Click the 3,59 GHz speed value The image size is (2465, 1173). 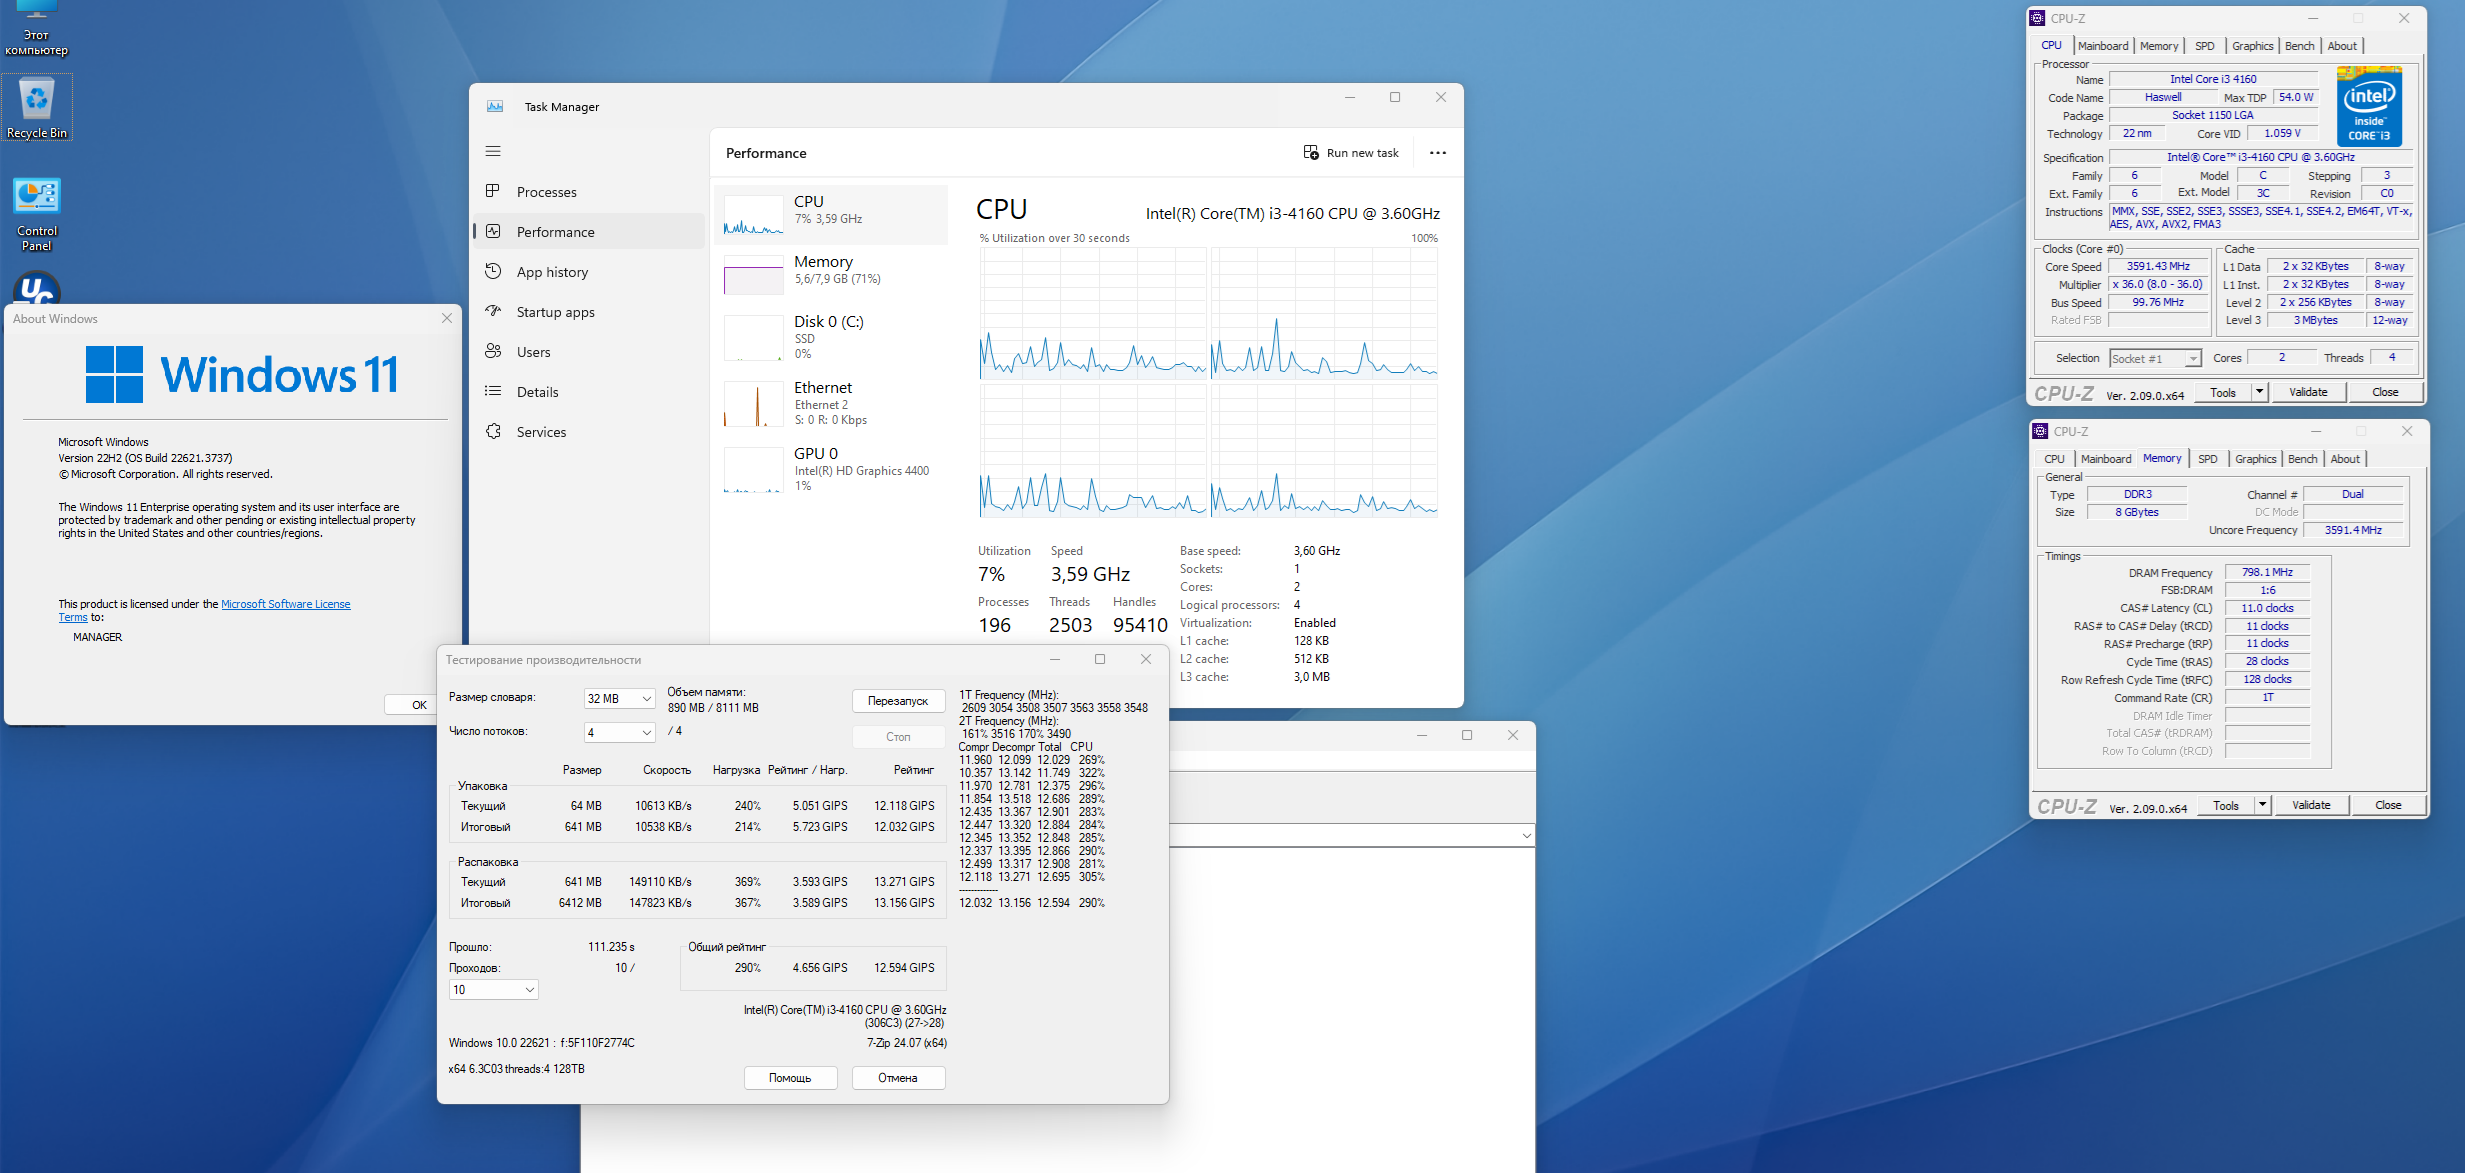tap(1090, 574)
